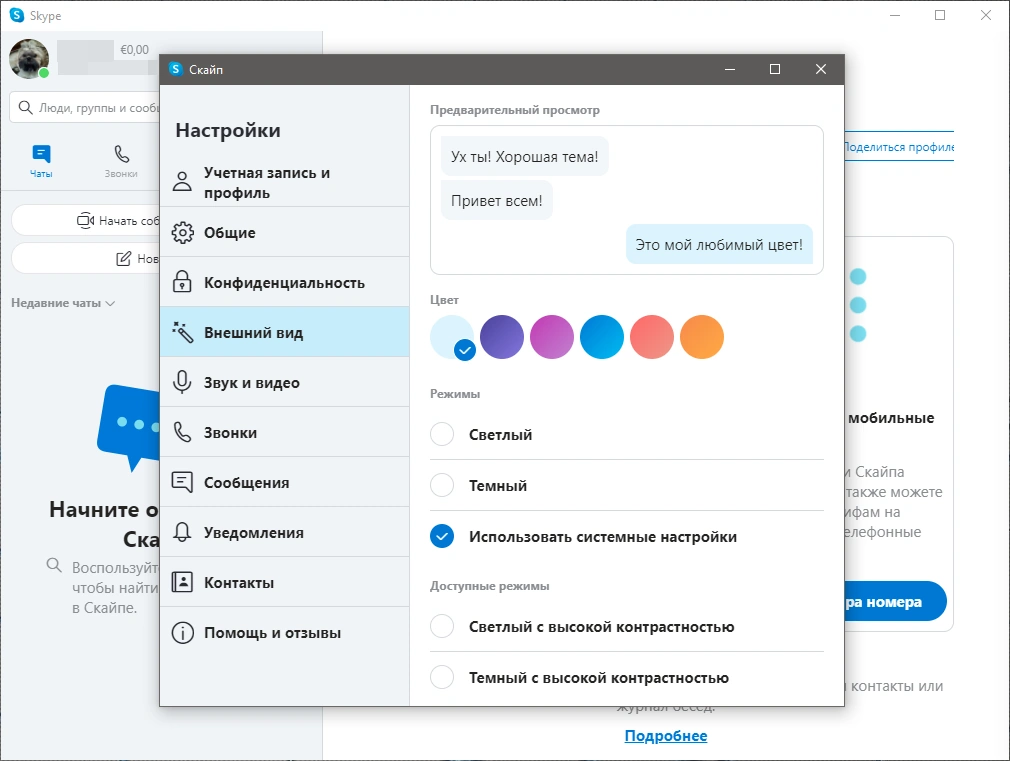Open Account and profile settings icon
The height and width of the screenshot is (761, 1010).
coord(182,182)
